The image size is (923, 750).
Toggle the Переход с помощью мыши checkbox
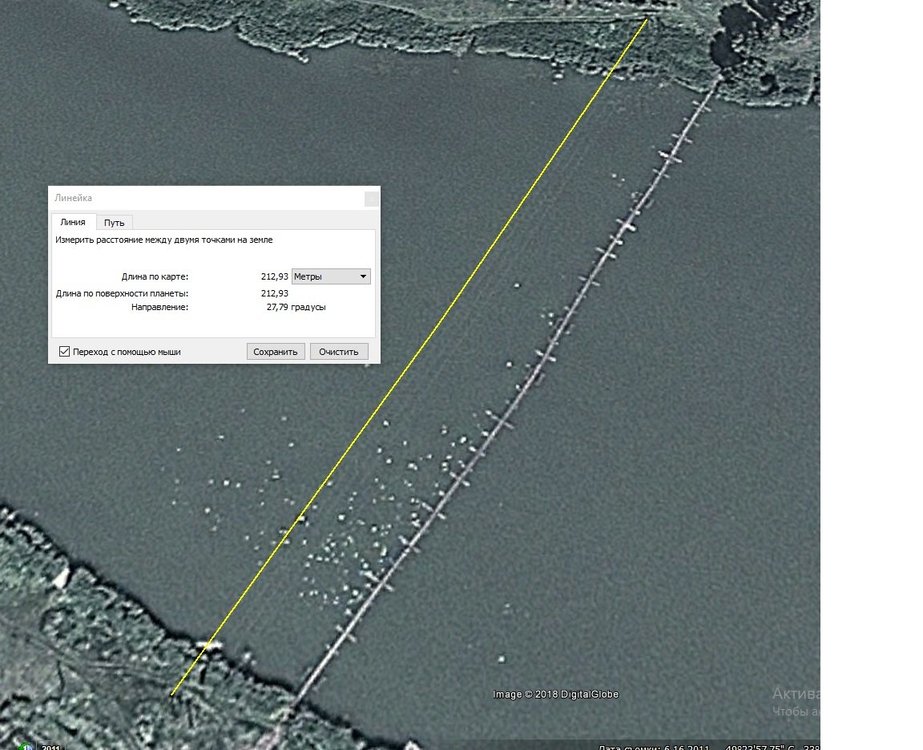(x=65, y=352)
